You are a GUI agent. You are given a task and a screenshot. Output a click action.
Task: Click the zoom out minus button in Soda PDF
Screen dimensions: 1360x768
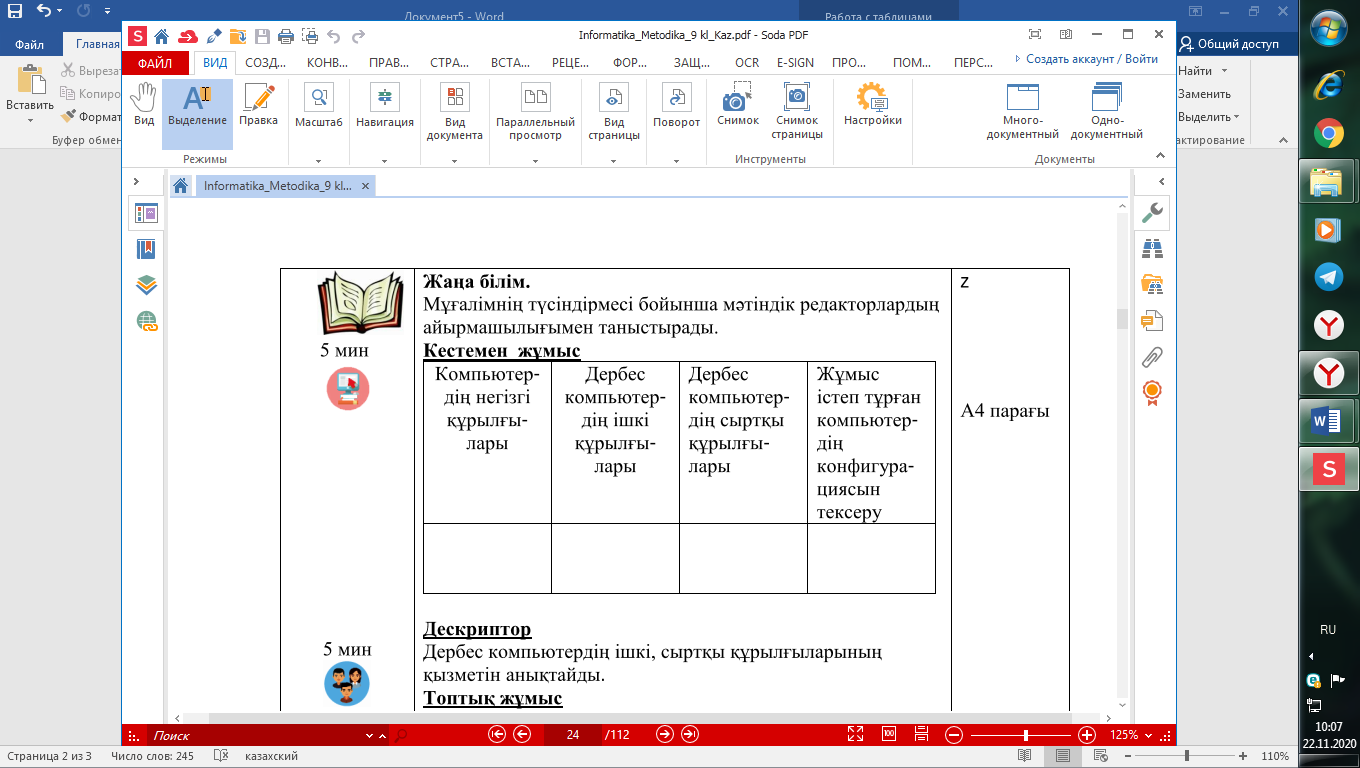954,735
